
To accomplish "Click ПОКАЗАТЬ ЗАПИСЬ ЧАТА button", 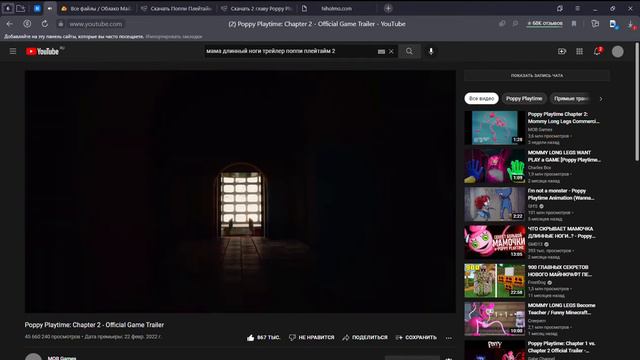I will pyautogui.click(x=537, y=76).
